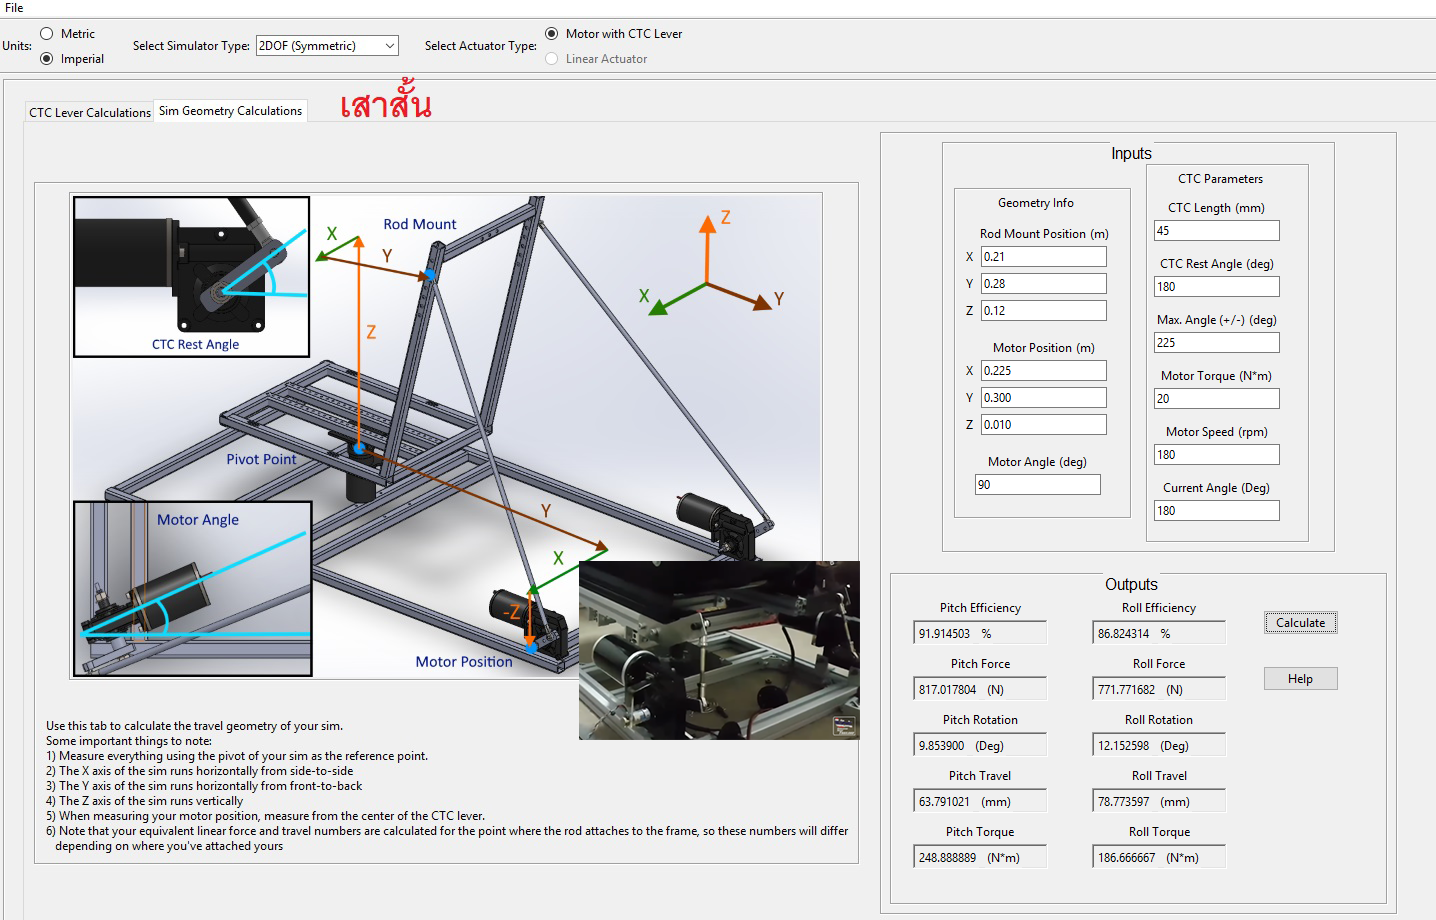Click the Pitch Efficiency output field
The width and height of the screenshot is (1436, 920).
tap(980, 634)
